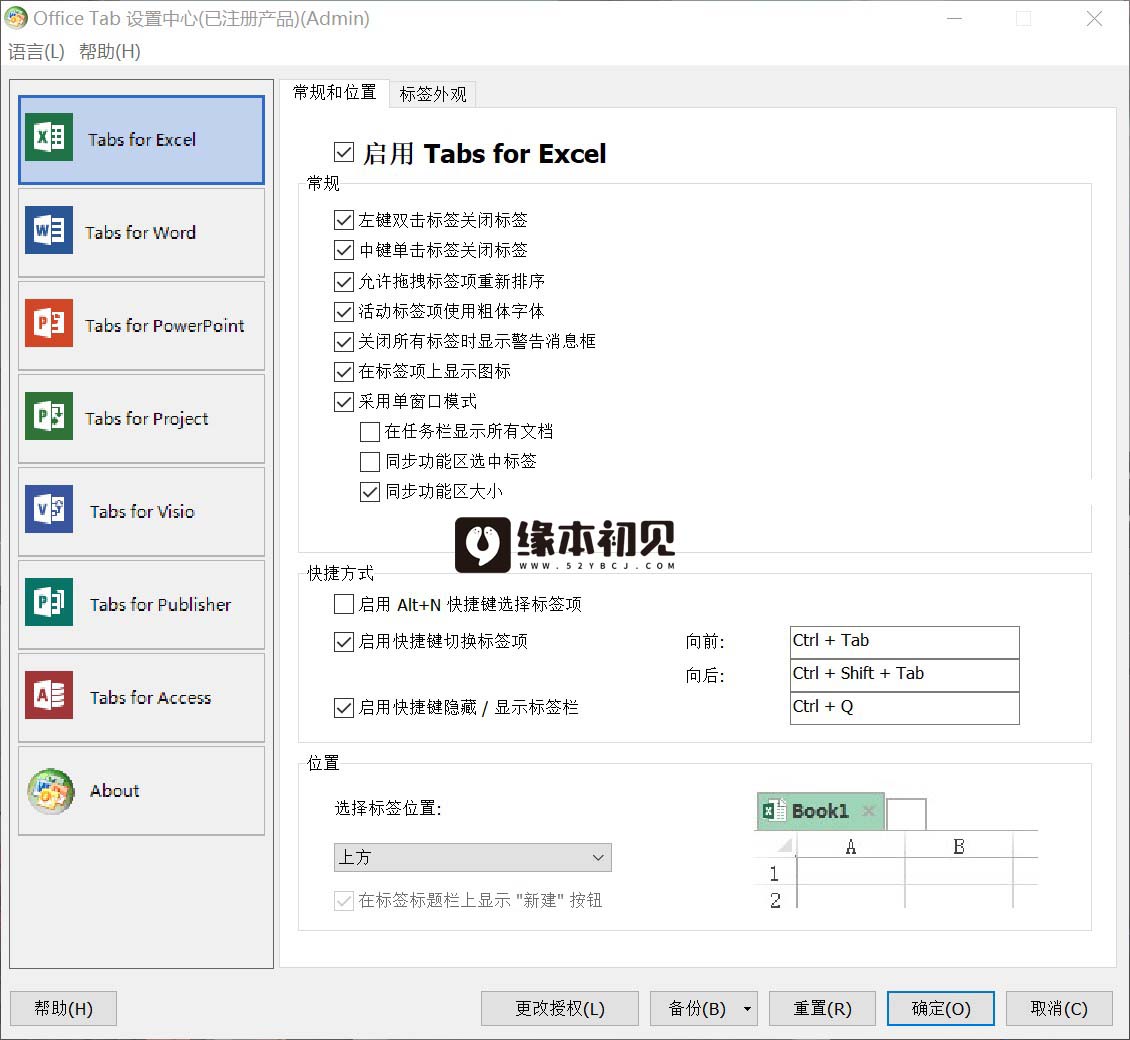This screenshot has height=1040, width=1130.
Task: Click the Office Tab title bar icon
Action: (x=16, y=17)
